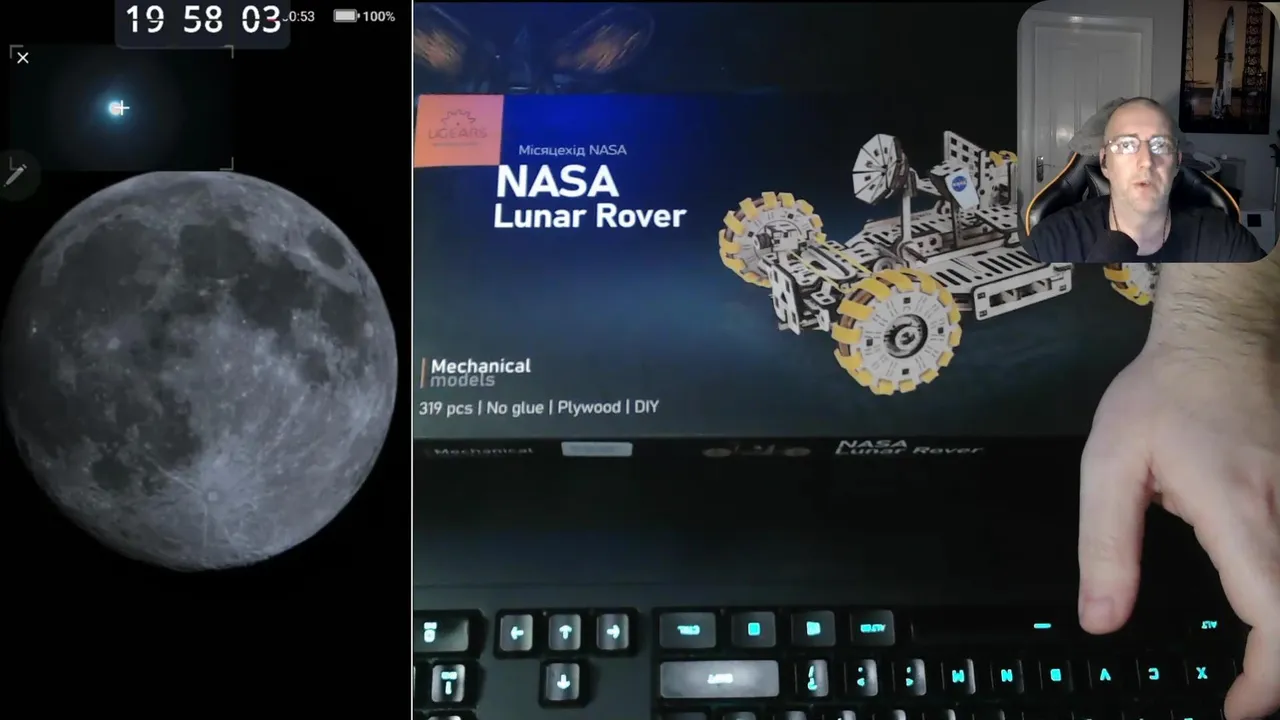Click the 'Mechanical models' label

480,372
